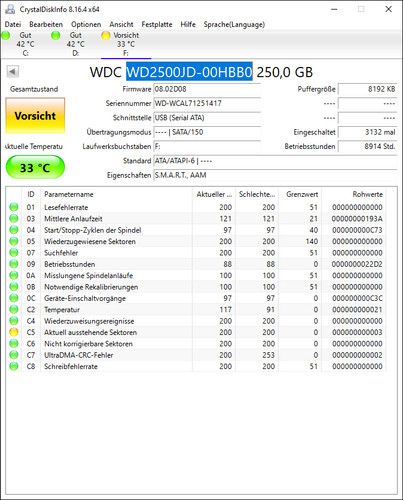This screenshot has height=500, width=403.
Task: Click the Grenzwert column header
Action: click(x=300, y=194)
